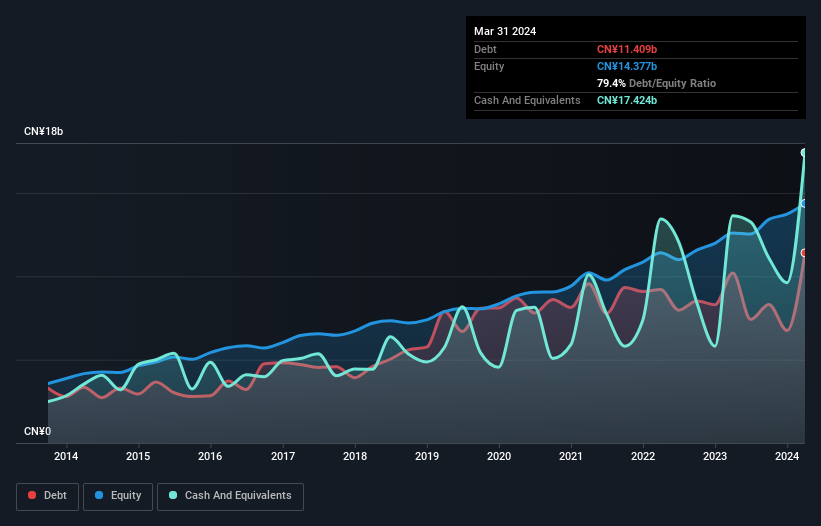The image size is (821, 526).
Task: Click the Debt row label in tooltip
Action: pos(485,49)
